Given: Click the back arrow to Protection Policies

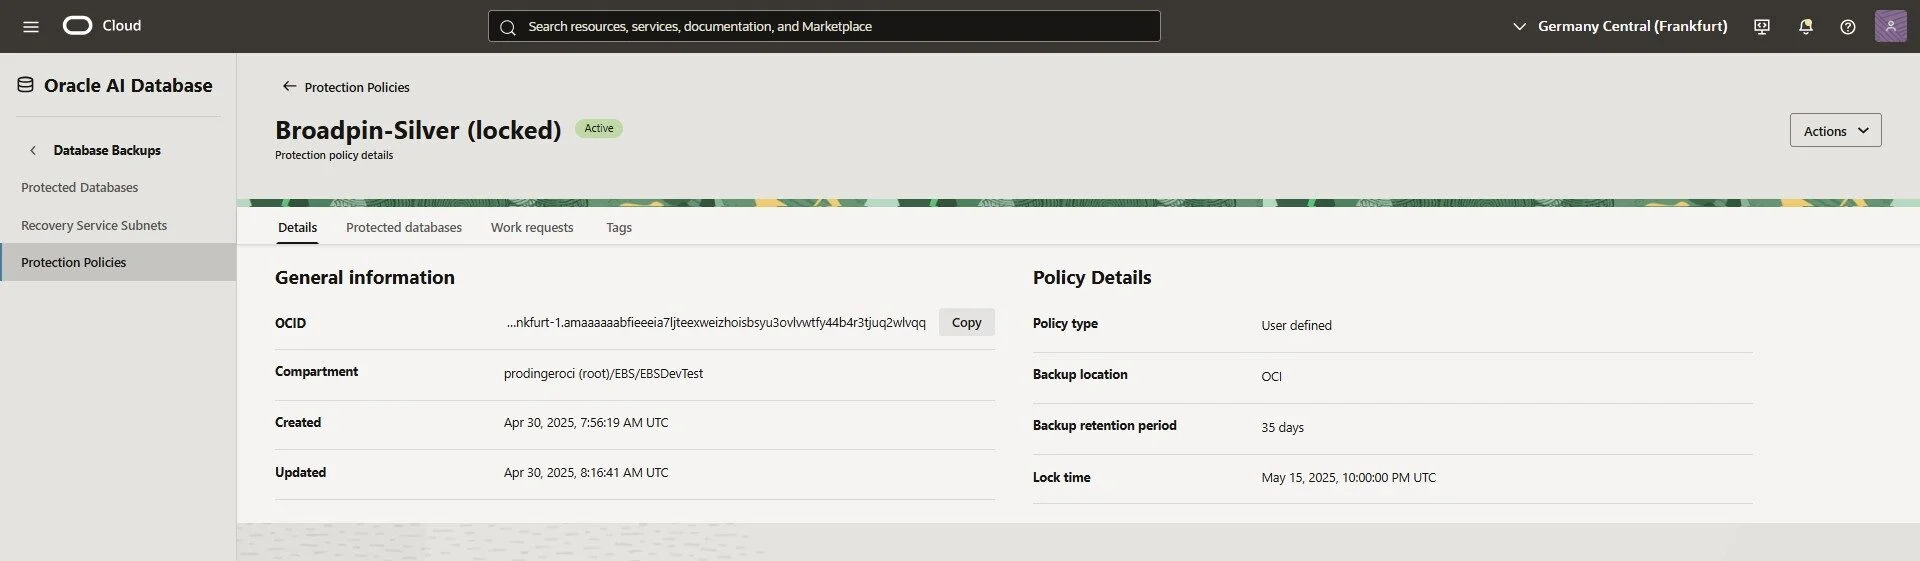Looking at the screenshot, I should click(x=289, y=87).
